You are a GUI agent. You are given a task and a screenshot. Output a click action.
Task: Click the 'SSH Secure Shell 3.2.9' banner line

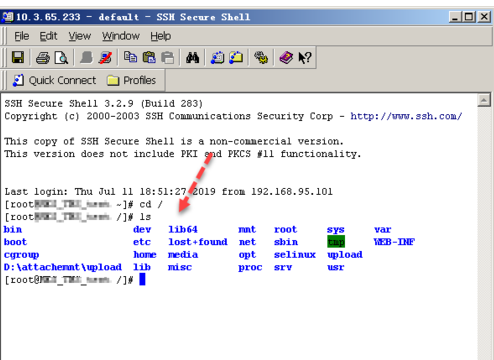104,104
